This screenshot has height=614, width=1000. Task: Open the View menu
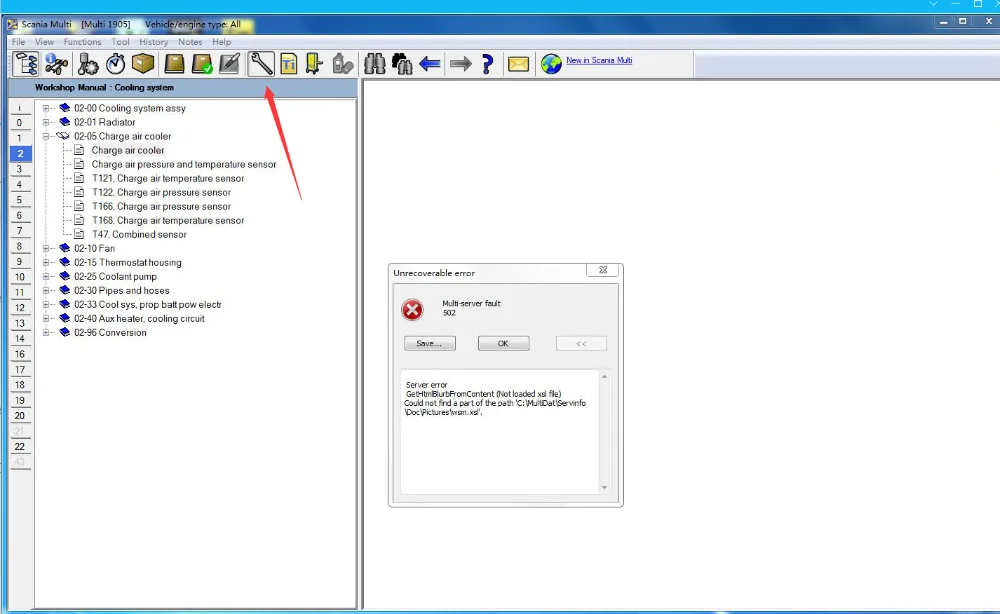[44, 42]
